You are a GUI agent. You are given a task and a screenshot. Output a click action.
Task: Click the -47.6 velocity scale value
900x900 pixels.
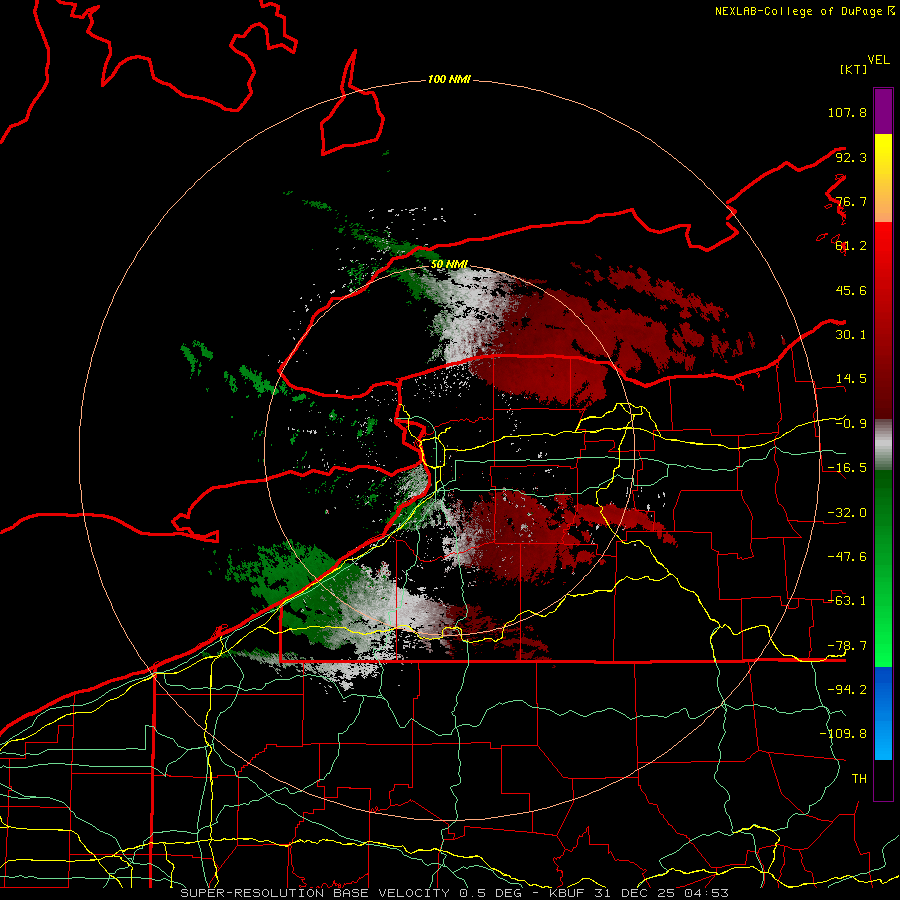(847, 557)
